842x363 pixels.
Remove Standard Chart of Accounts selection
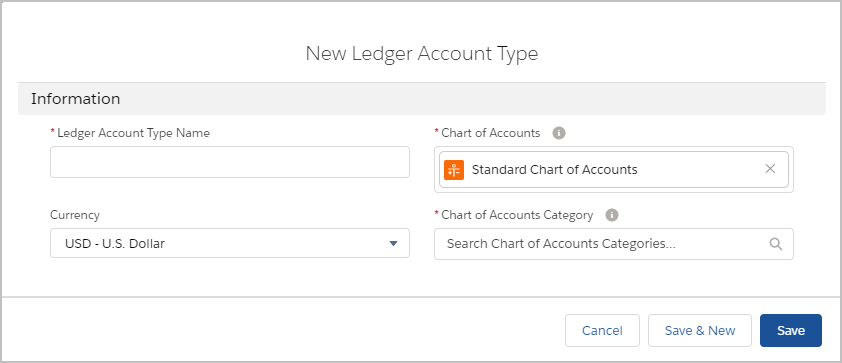770,169
